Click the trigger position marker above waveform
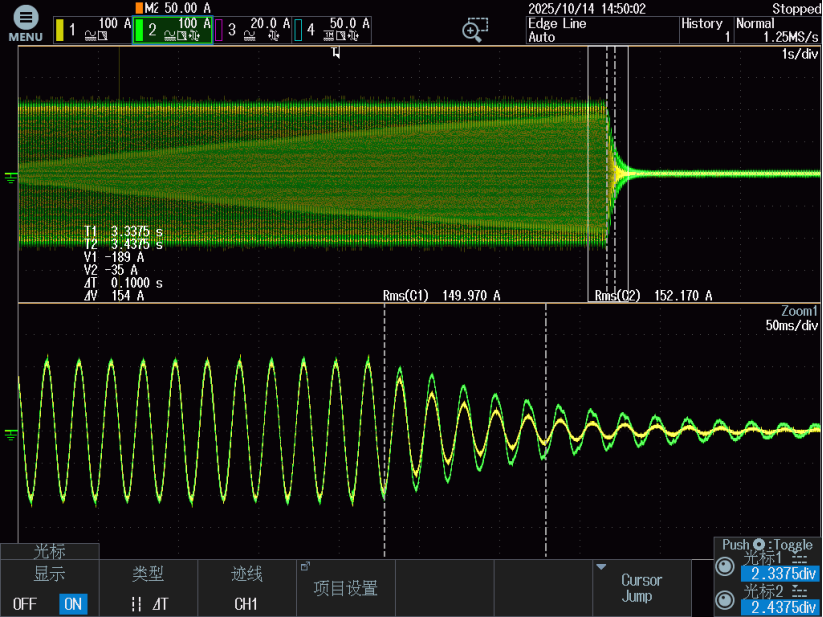 pyautogui.click(x=336, y=53)
